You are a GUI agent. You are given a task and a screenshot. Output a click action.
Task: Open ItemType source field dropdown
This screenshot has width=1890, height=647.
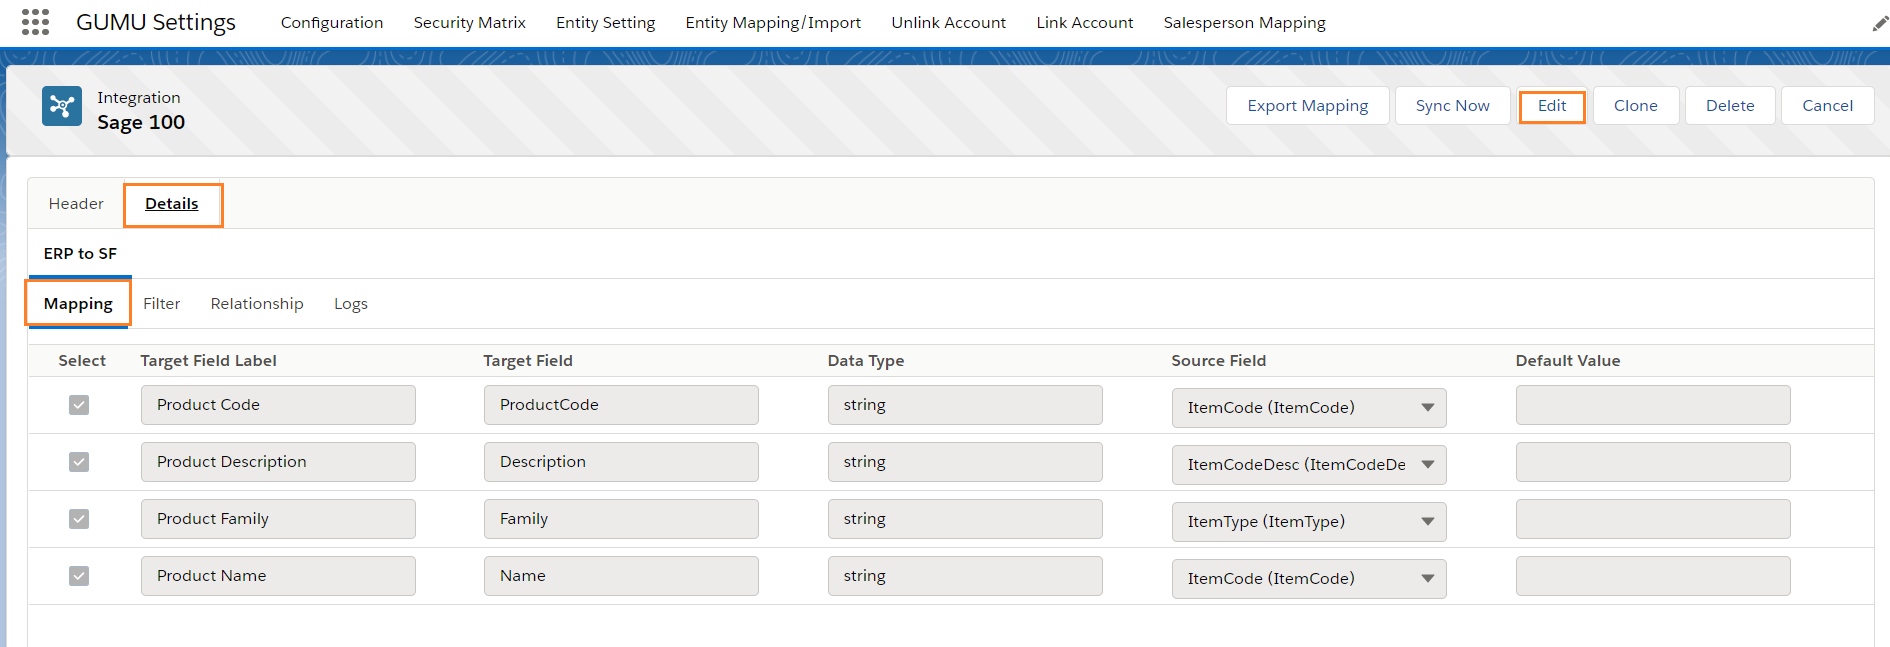(1309, 522)
